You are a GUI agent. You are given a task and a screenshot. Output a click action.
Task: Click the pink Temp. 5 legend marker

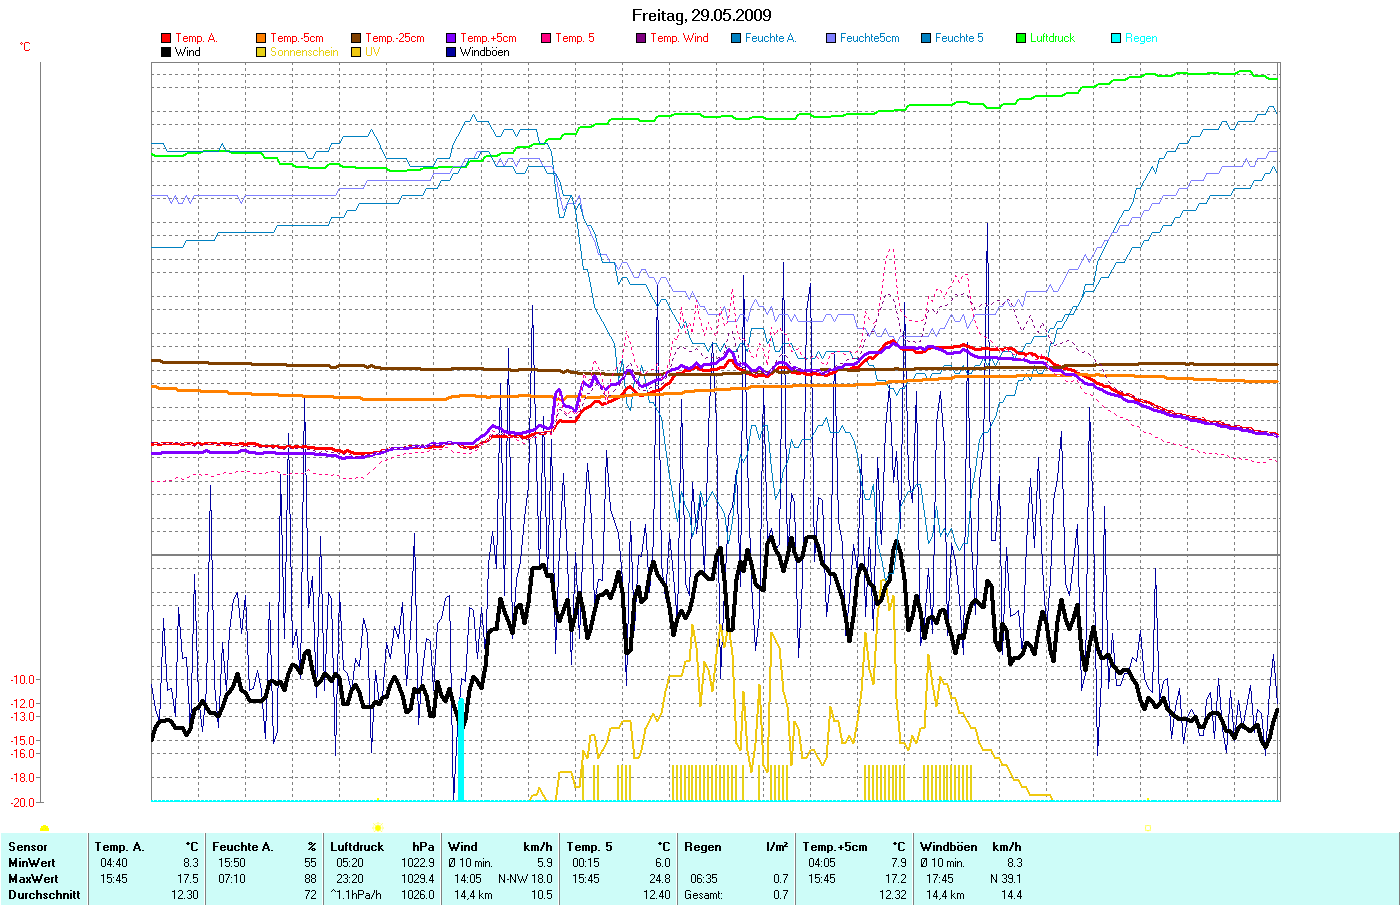tap(546, 39)
